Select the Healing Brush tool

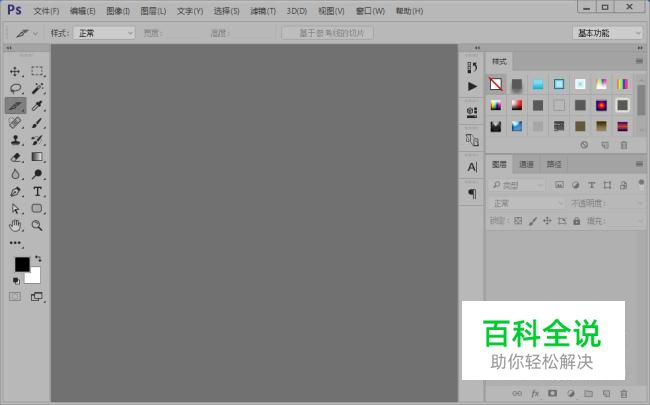coord(16,123)
